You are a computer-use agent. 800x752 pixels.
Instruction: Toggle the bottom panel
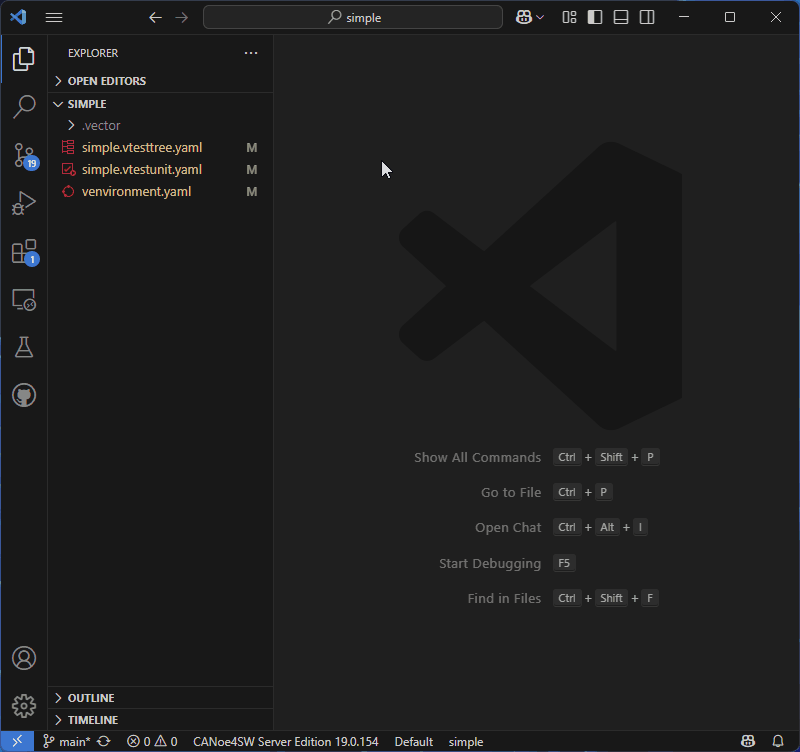coord(620,17)
